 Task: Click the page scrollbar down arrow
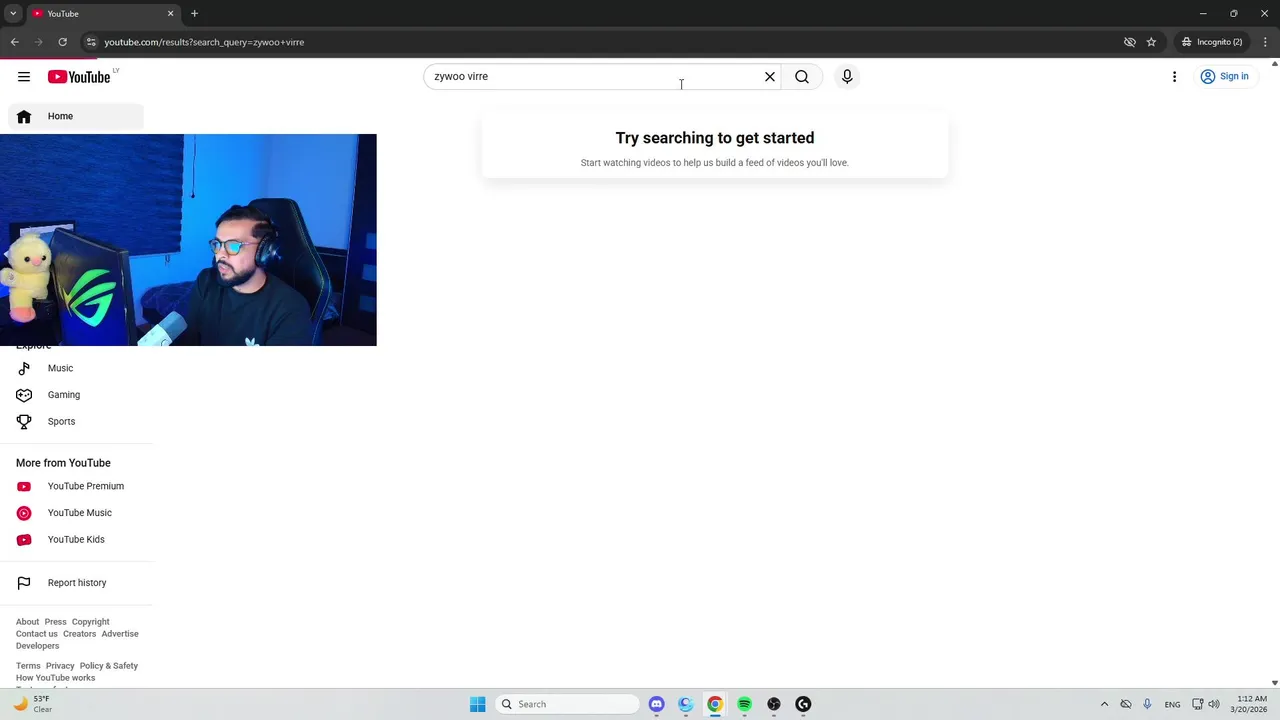tap(1275, 683)
